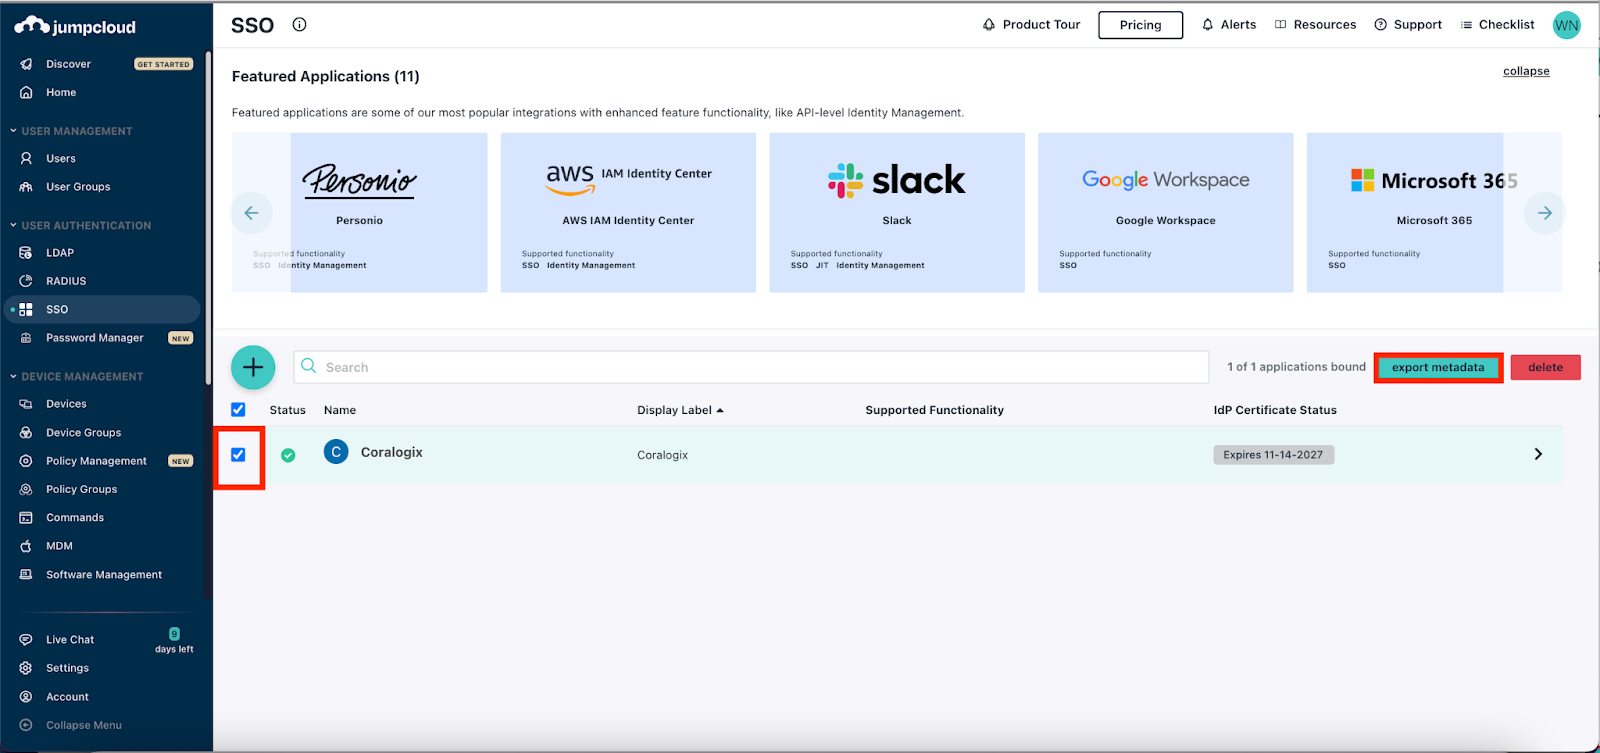Open Policy Groups in the sidebar
Image resolution: width=1600 pixels, height=753 pixels.
tap(81, 489)
